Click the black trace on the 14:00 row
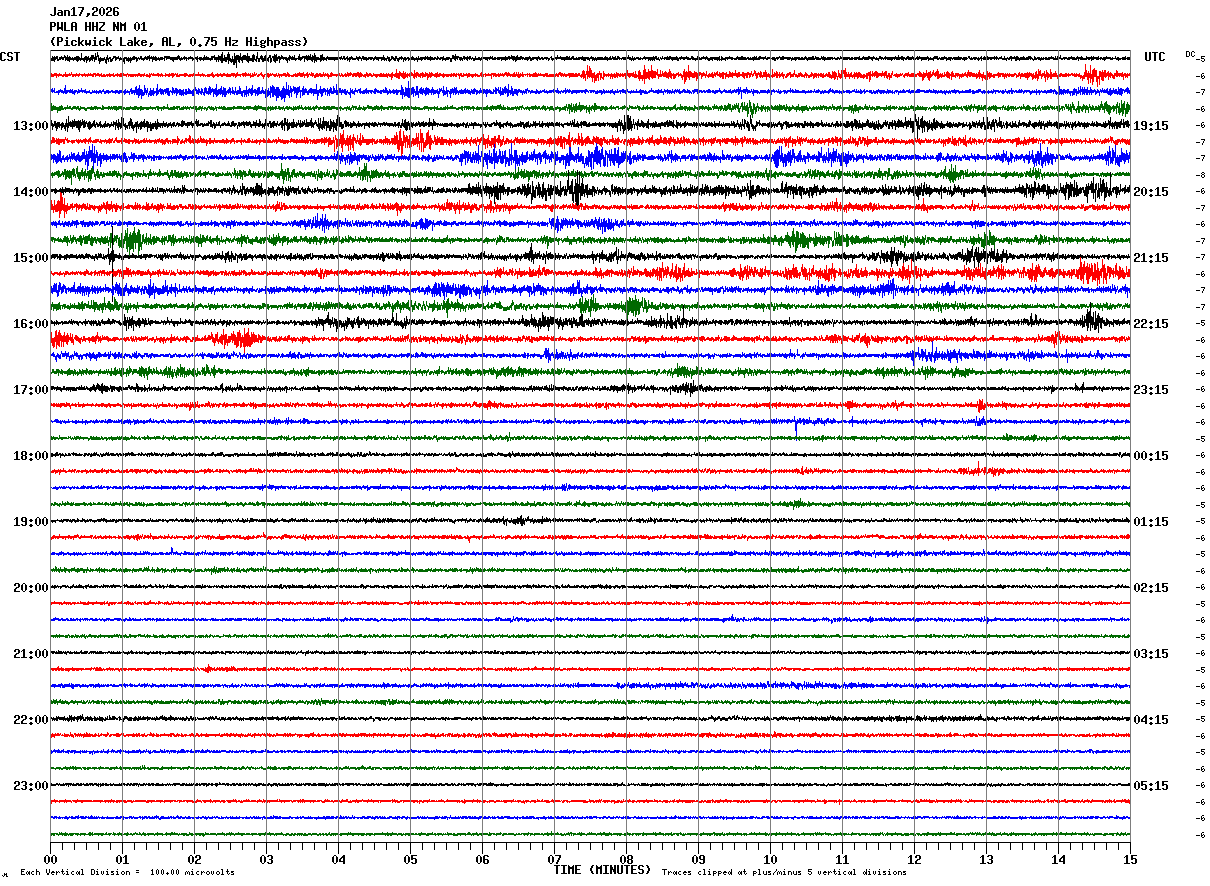This screenshot has width=1210, height=886. (590, 191)
